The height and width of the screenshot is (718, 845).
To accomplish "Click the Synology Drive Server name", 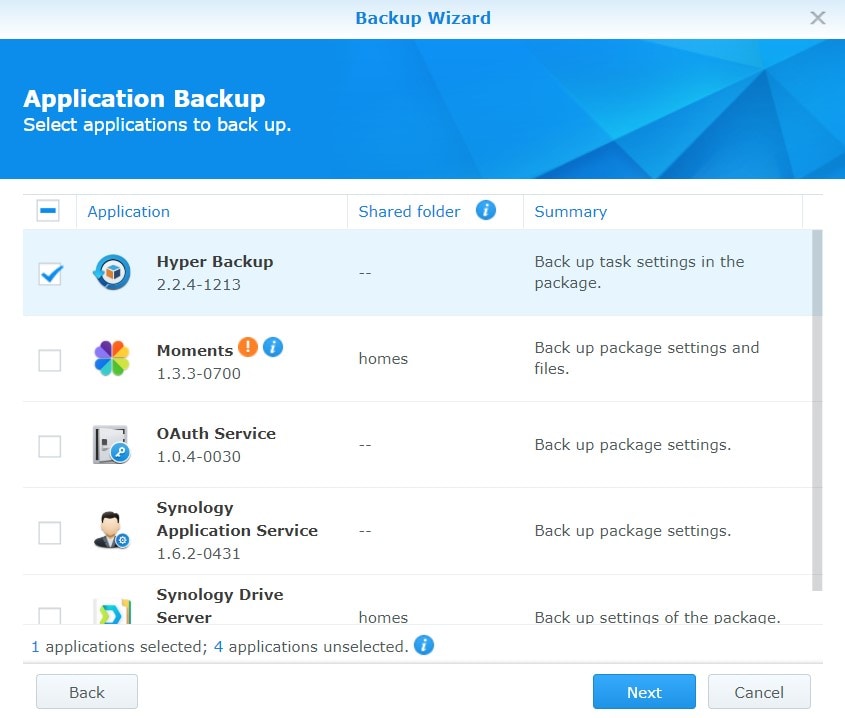I will click(x=220, y=606).
